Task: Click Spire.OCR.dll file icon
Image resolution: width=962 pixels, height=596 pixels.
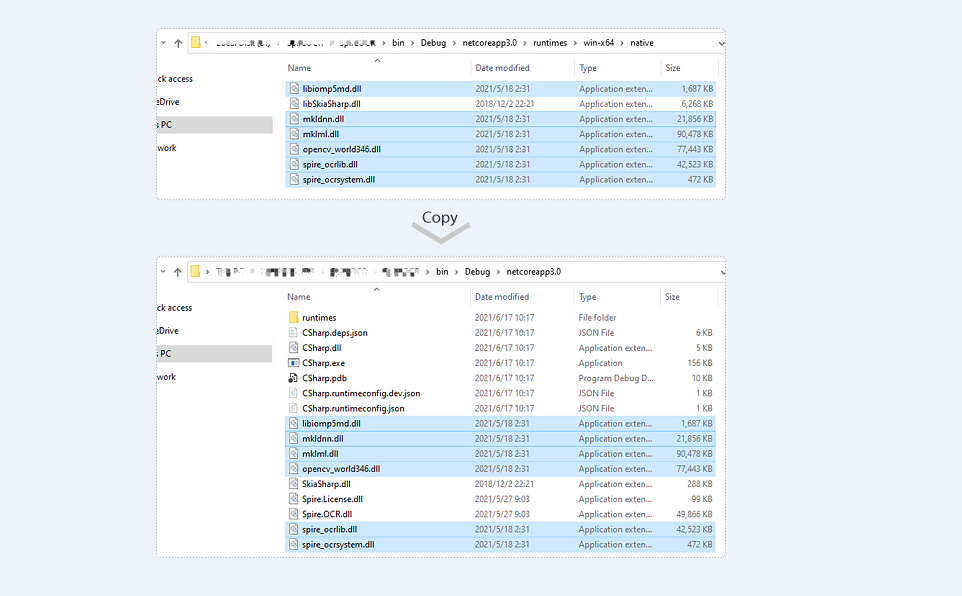Action: pyautogui.click(x=293, y=514)
